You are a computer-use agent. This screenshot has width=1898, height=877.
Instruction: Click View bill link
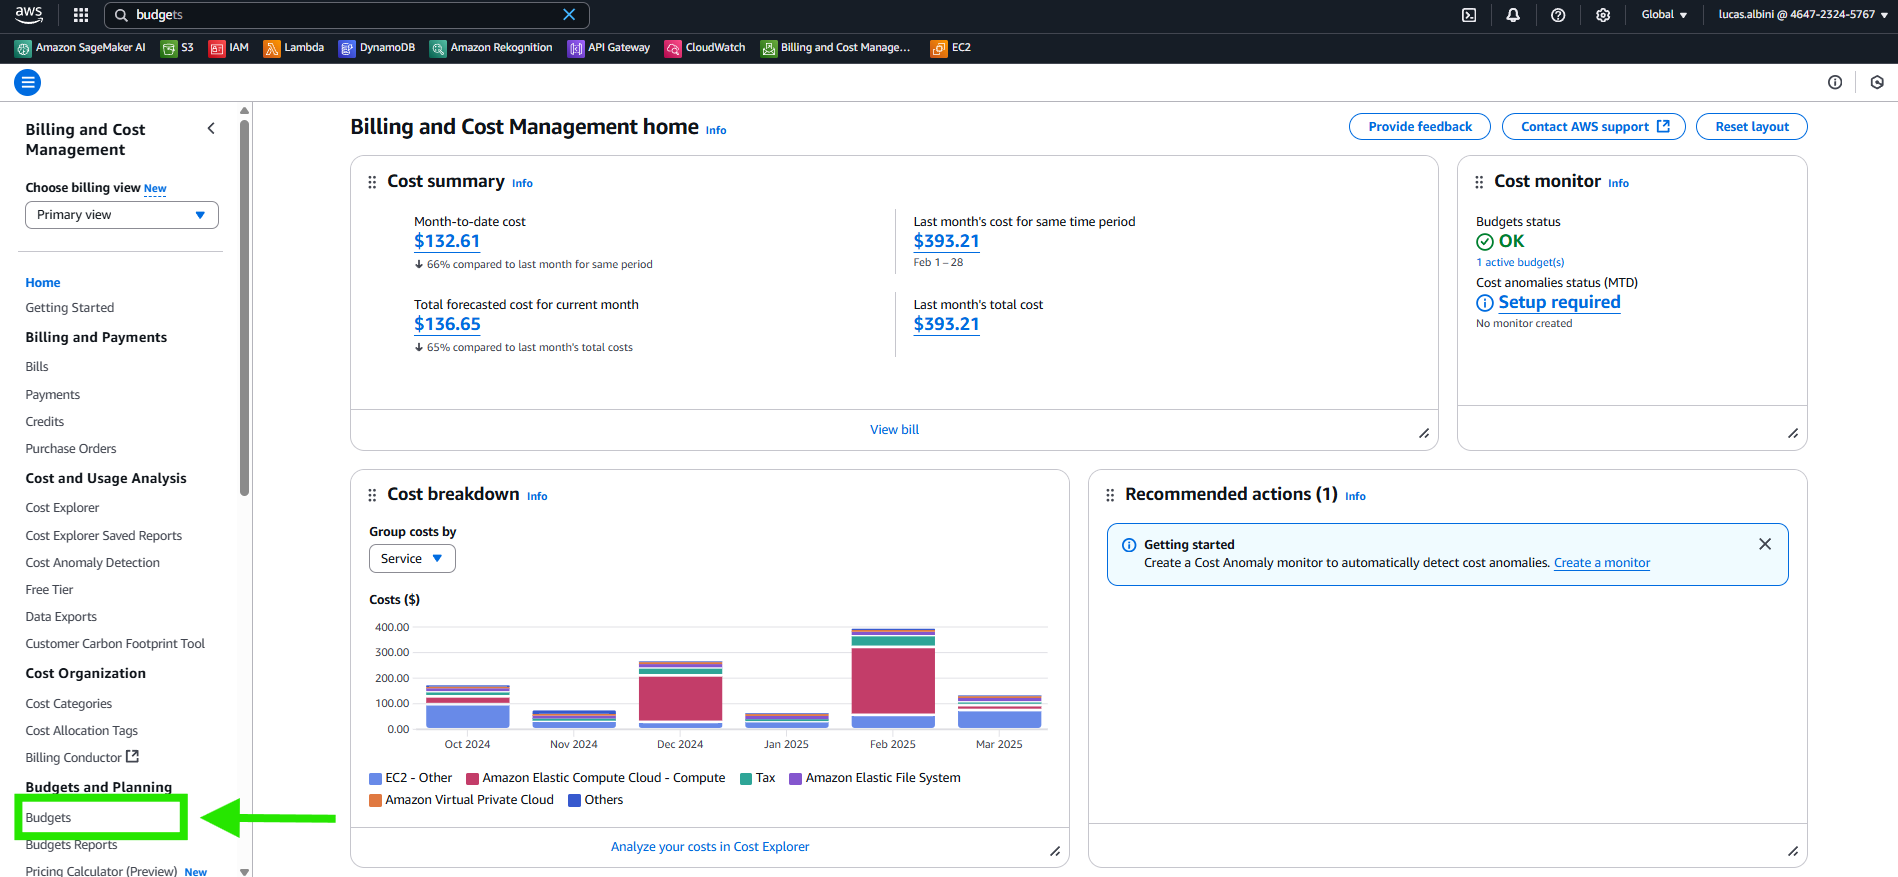click(x=894, y=430)
